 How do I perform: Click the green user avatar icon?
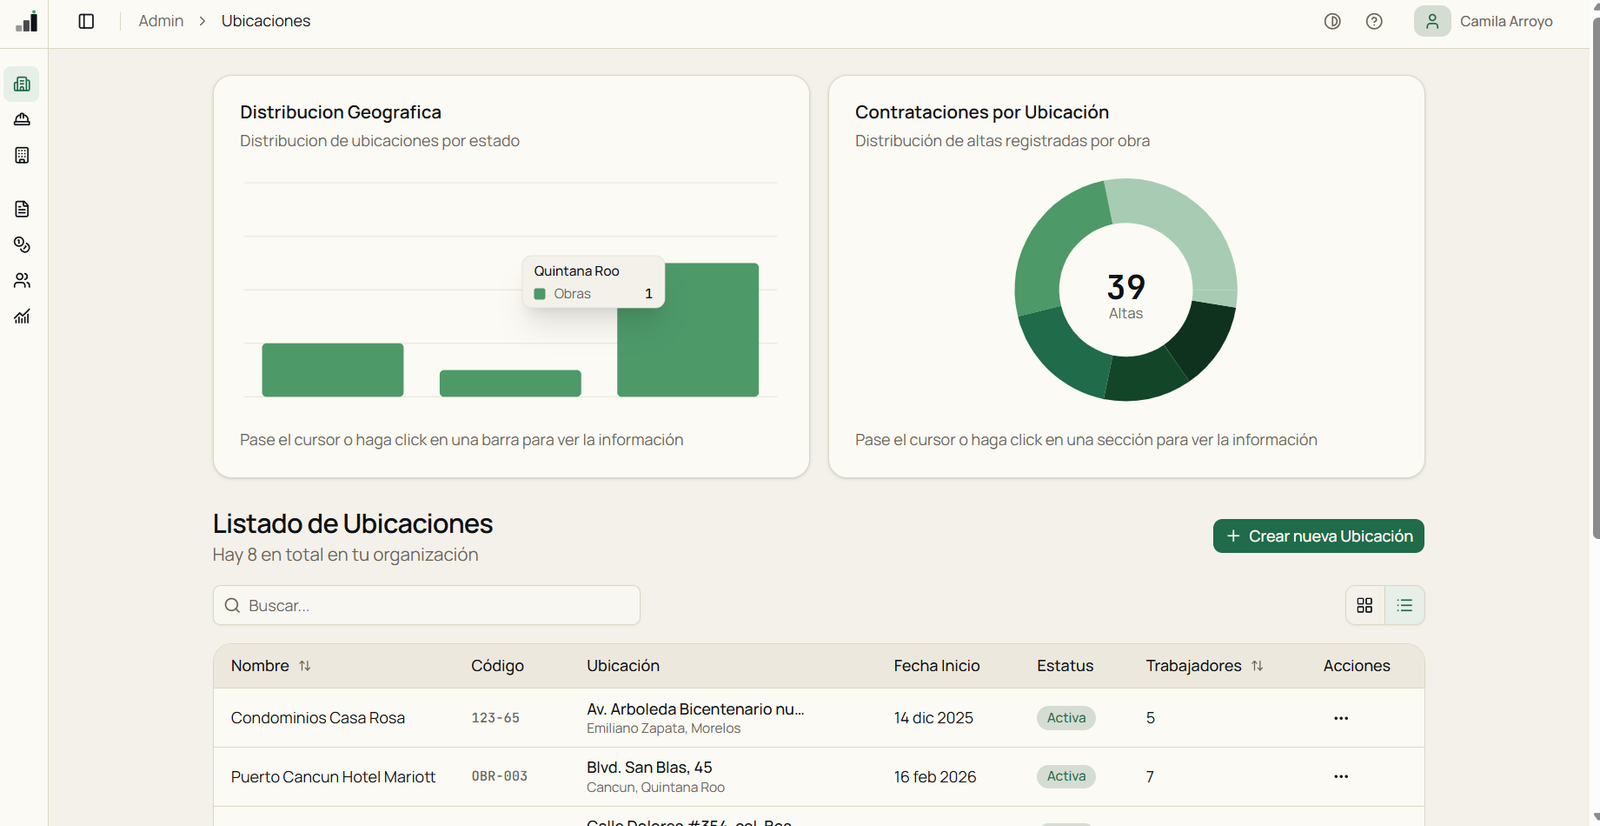point(1432,21)
